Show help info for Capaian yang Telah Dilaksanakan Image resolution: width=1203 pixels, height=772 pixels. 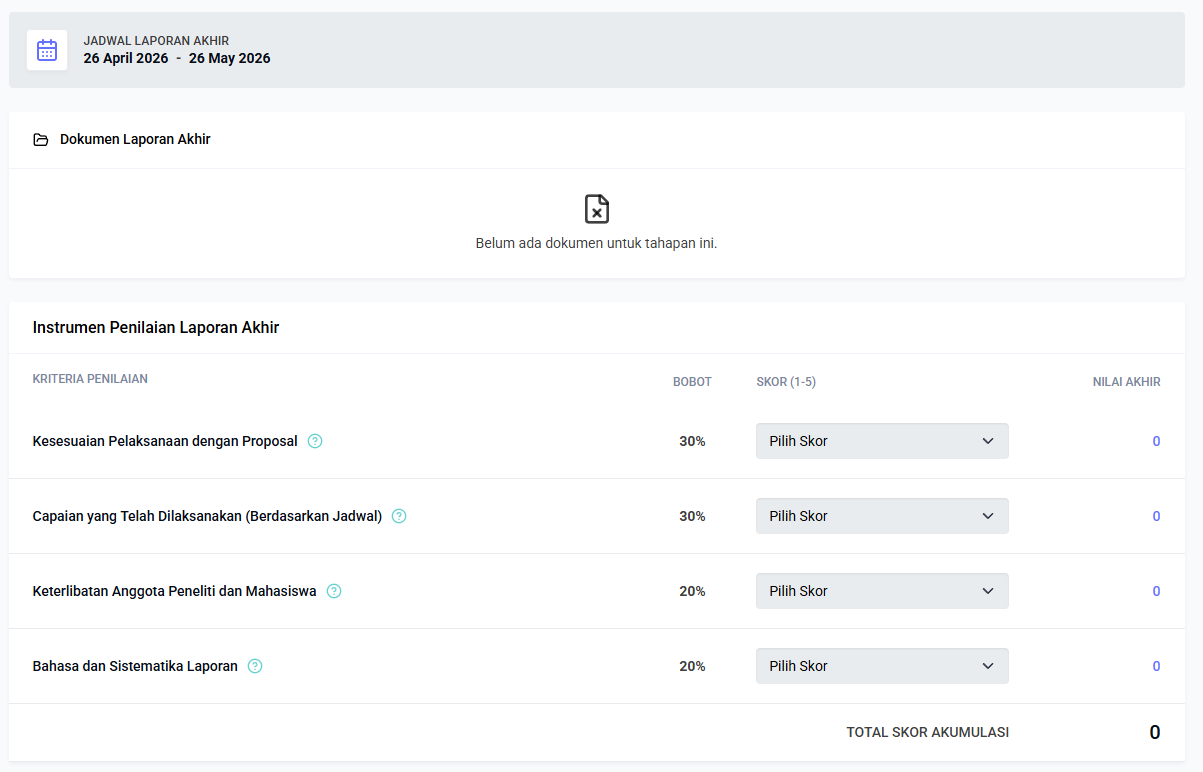399,516
